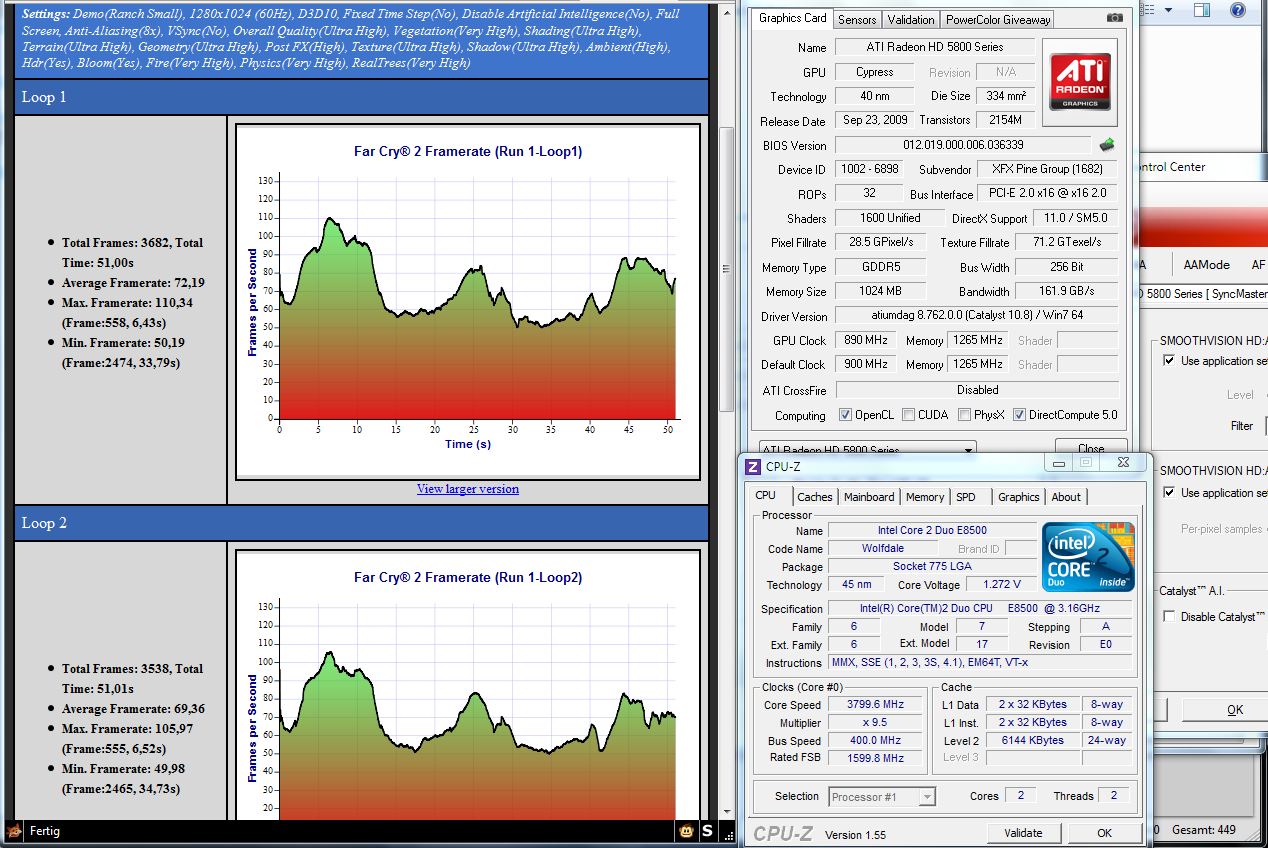1268x848 pixels.
Task: Click the Close button in GPU-Z
Action: (x=1091, y=449)
